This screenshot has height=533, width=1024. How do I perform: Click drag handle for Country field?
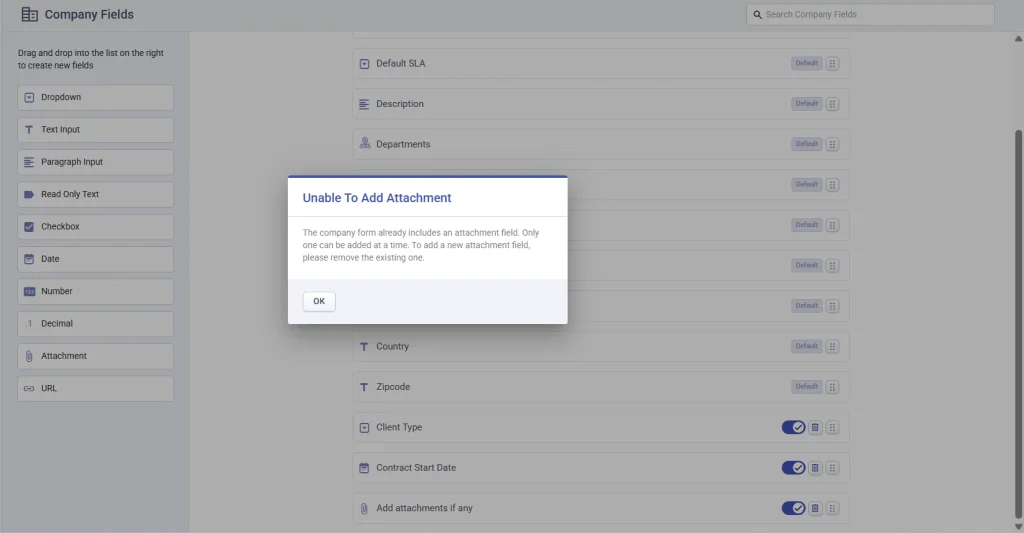pos(833,346)
